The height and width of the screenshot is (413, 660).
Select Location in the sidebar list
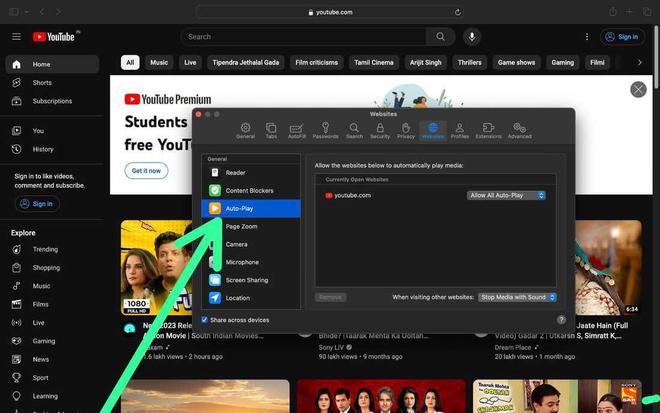point(251,298)
